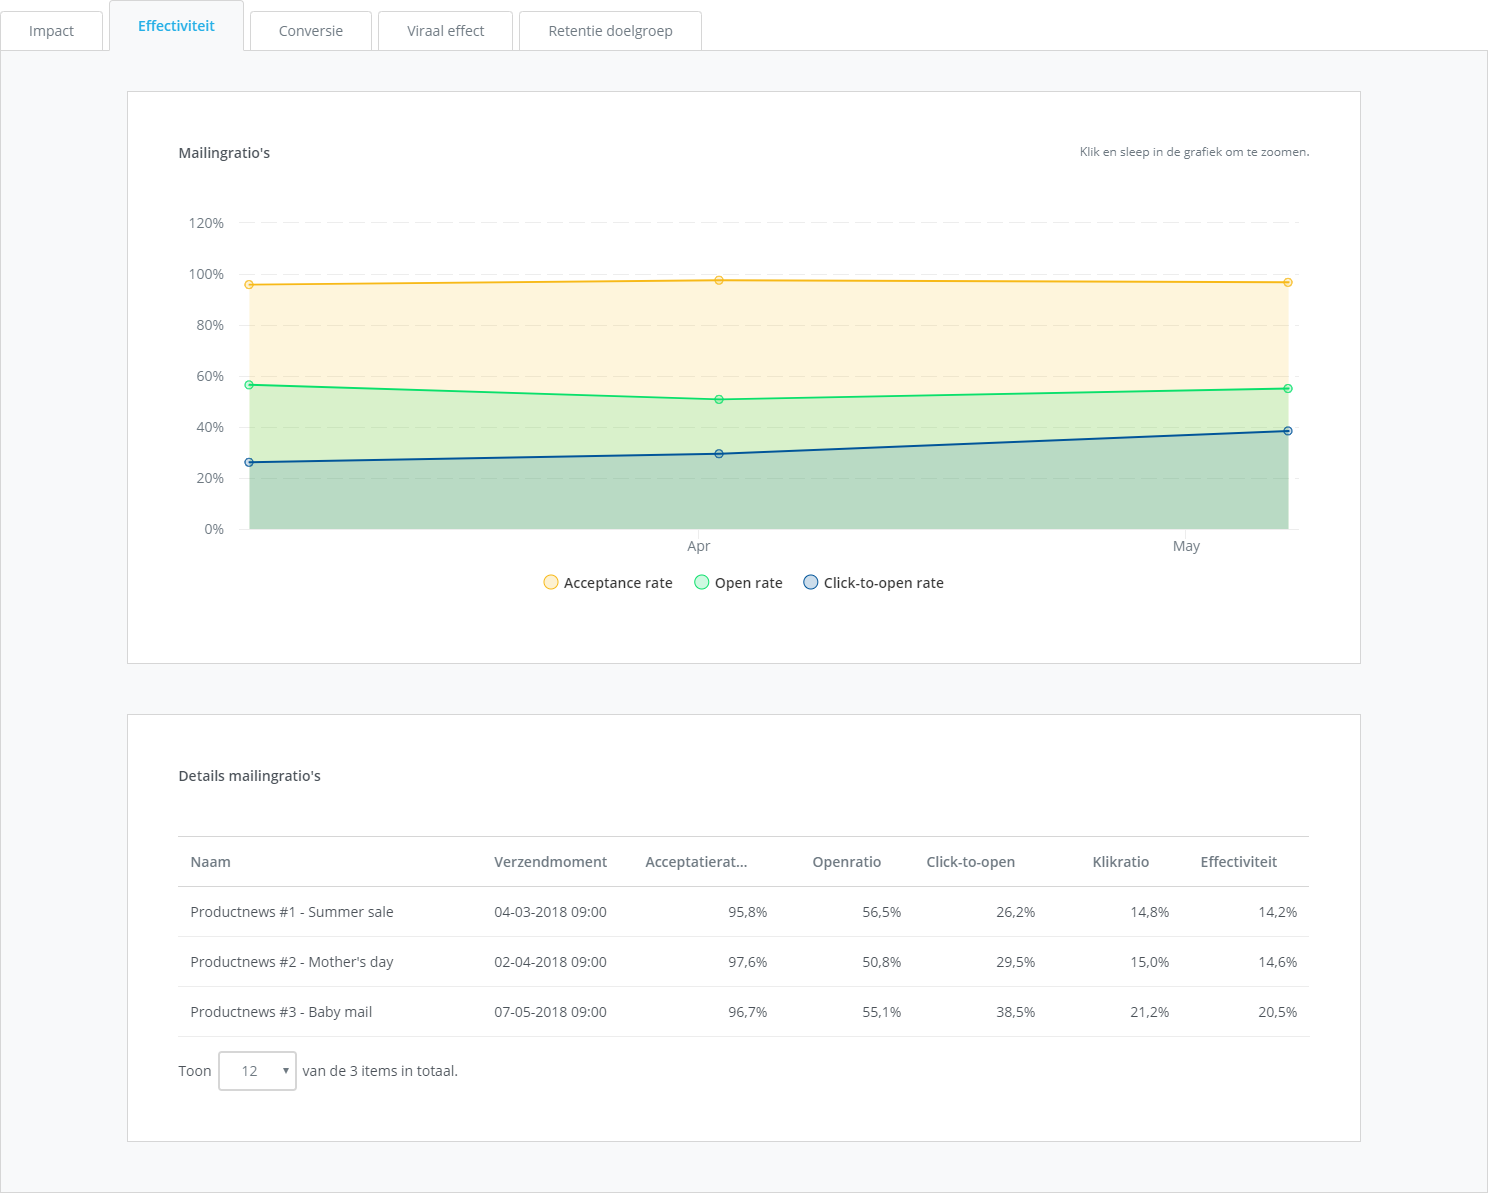Sort by Klikratio column header

[x=1120, y=862]
